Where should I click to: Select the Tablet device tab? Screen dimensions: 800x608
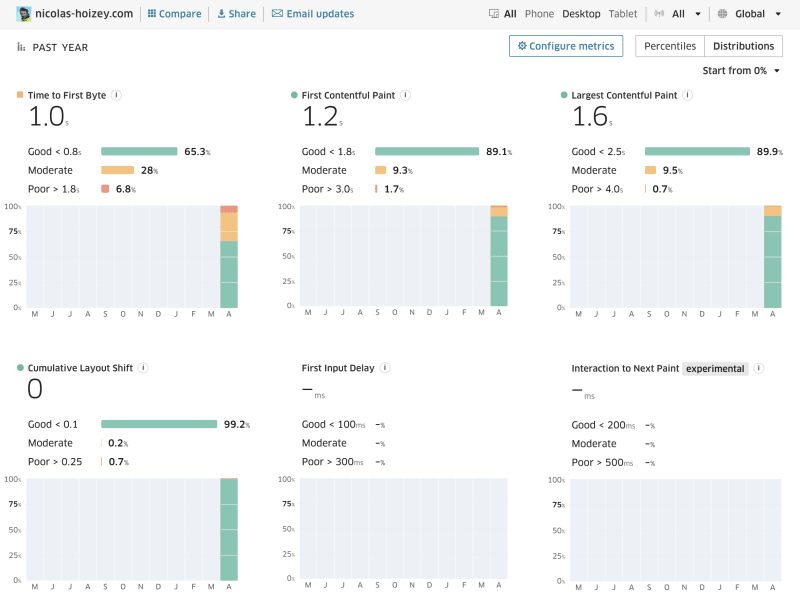[x=622, y=14]
